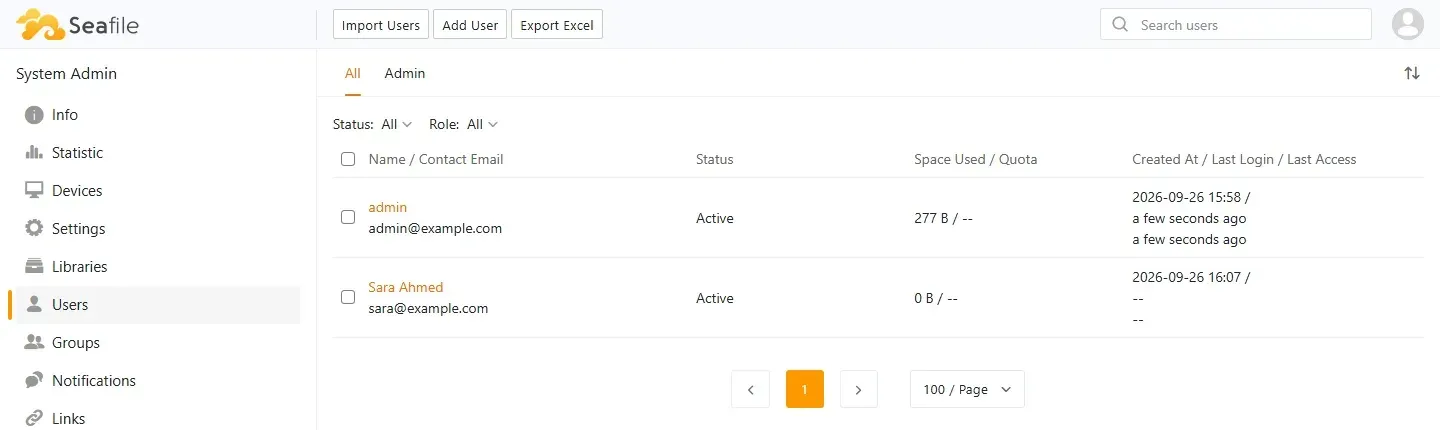Open the user avatar menu
1440x430 pixels.
tap(1408, 24)
